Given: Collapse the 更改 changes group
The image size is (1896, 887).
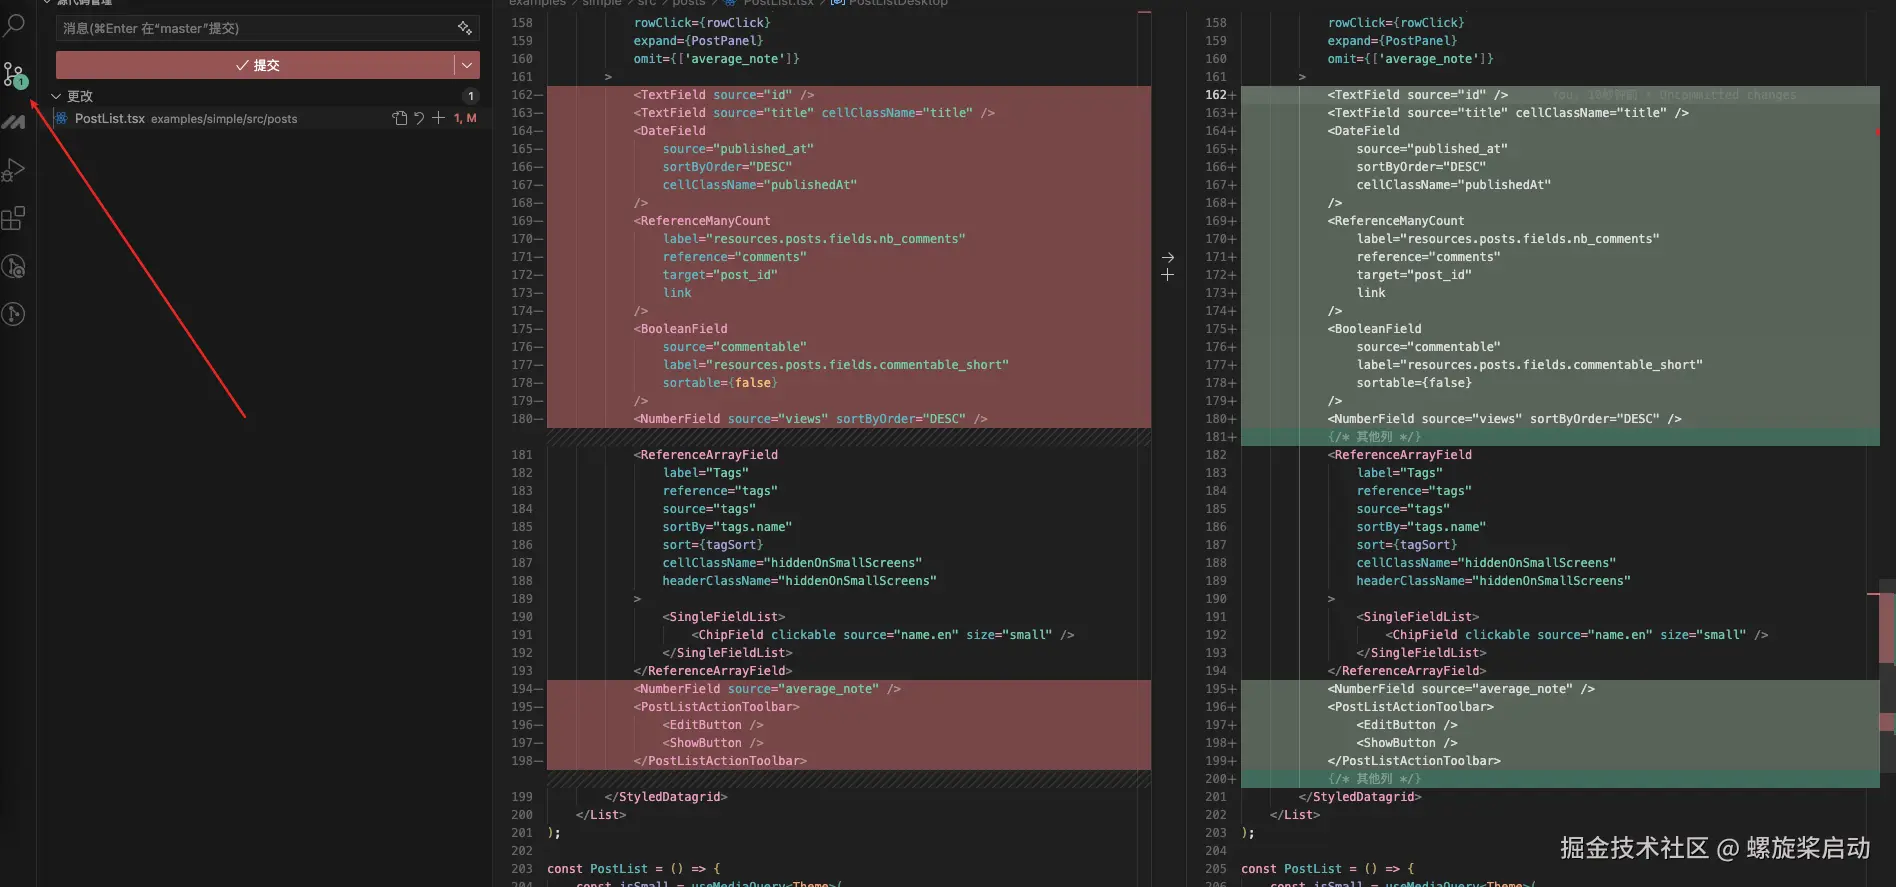Looking at the screenshot, I should click(56, 96).
